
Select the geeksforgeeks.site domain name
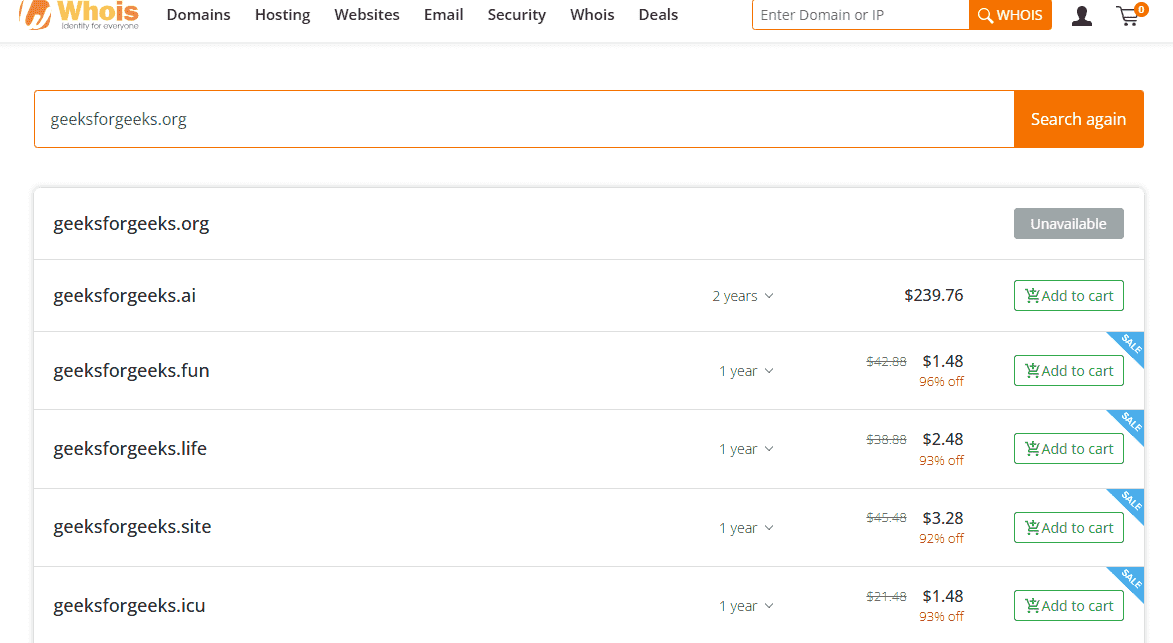tap(132, 526)
